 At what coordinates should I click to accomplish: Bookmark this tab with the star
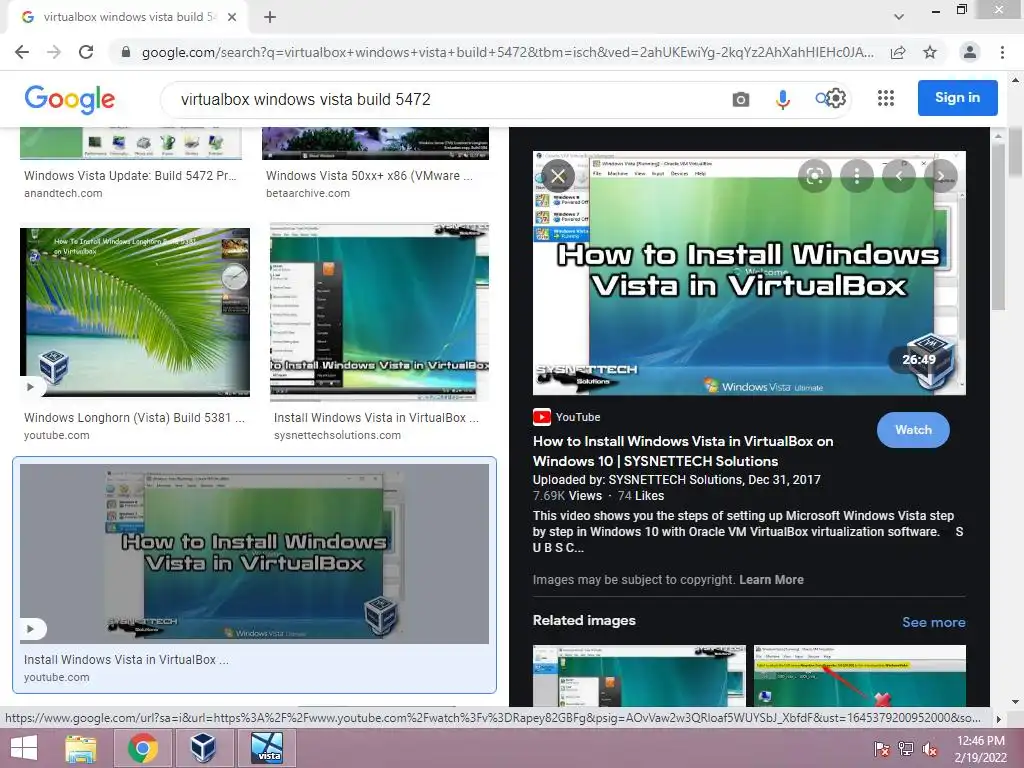(x=930, y=52)
